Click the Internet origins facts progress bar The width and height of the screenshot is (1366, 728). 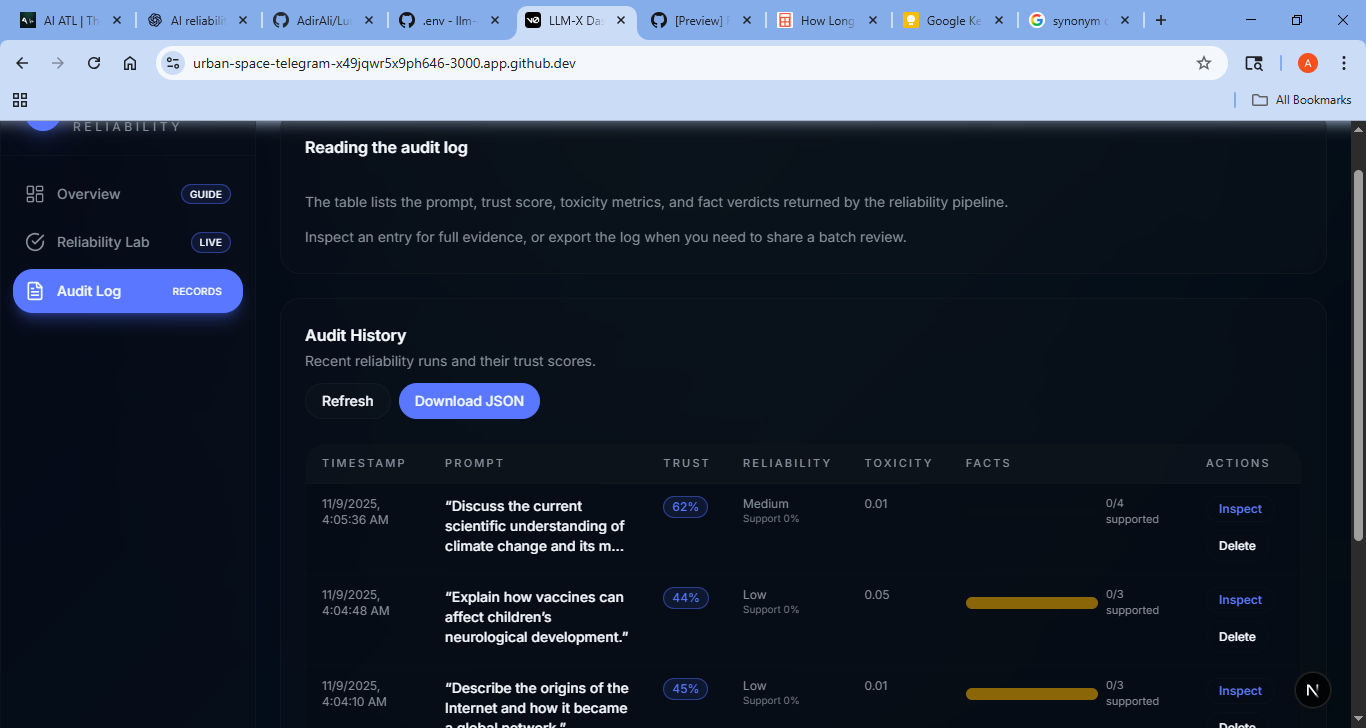(x=1032, y=694)
